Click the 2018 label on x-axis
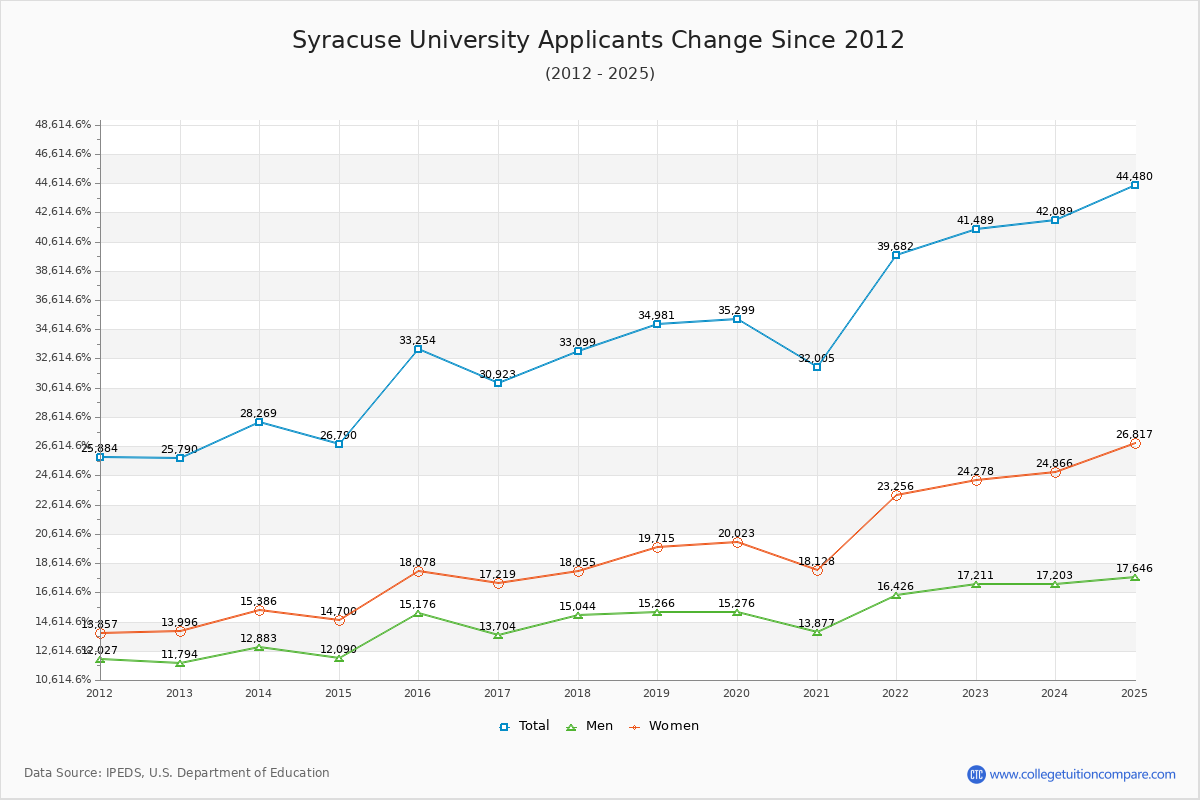This screenshot has height=800, width=1200. pos(577,693)
